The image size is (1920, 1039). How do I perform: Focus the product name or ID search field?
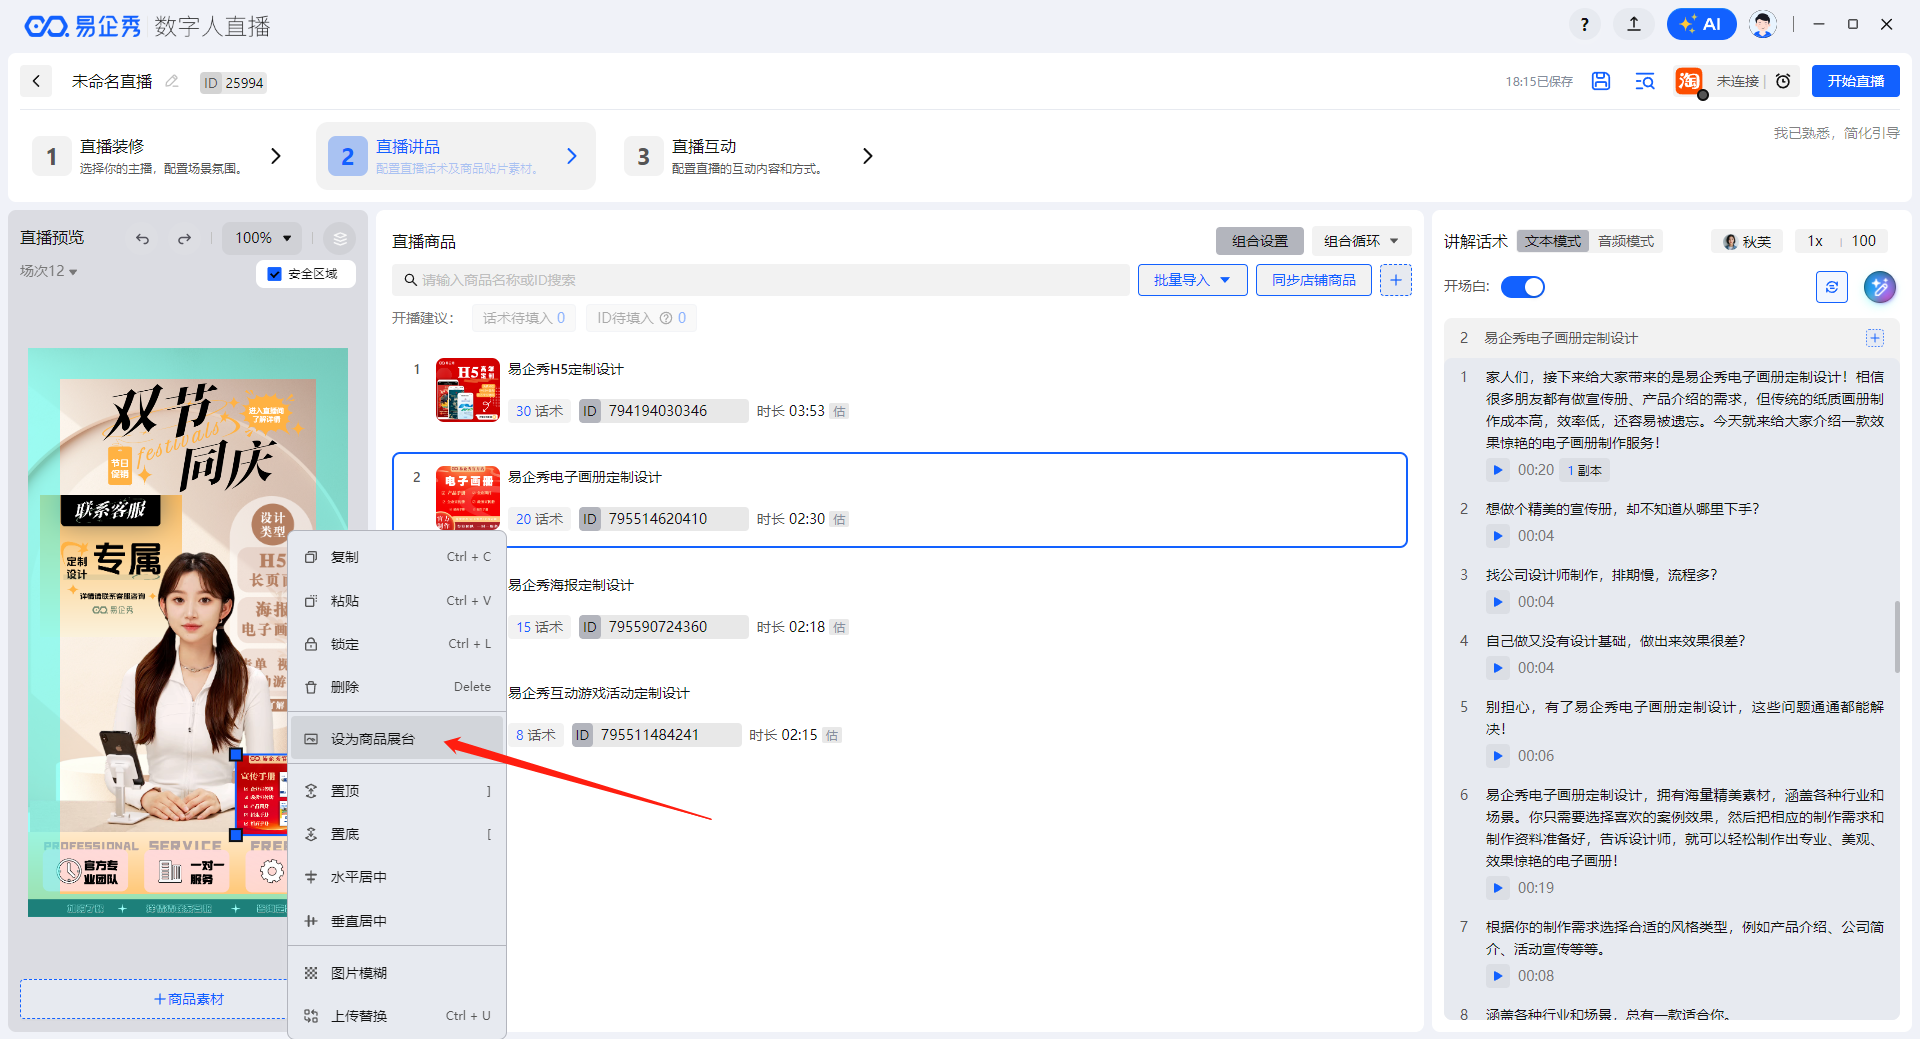761,280
